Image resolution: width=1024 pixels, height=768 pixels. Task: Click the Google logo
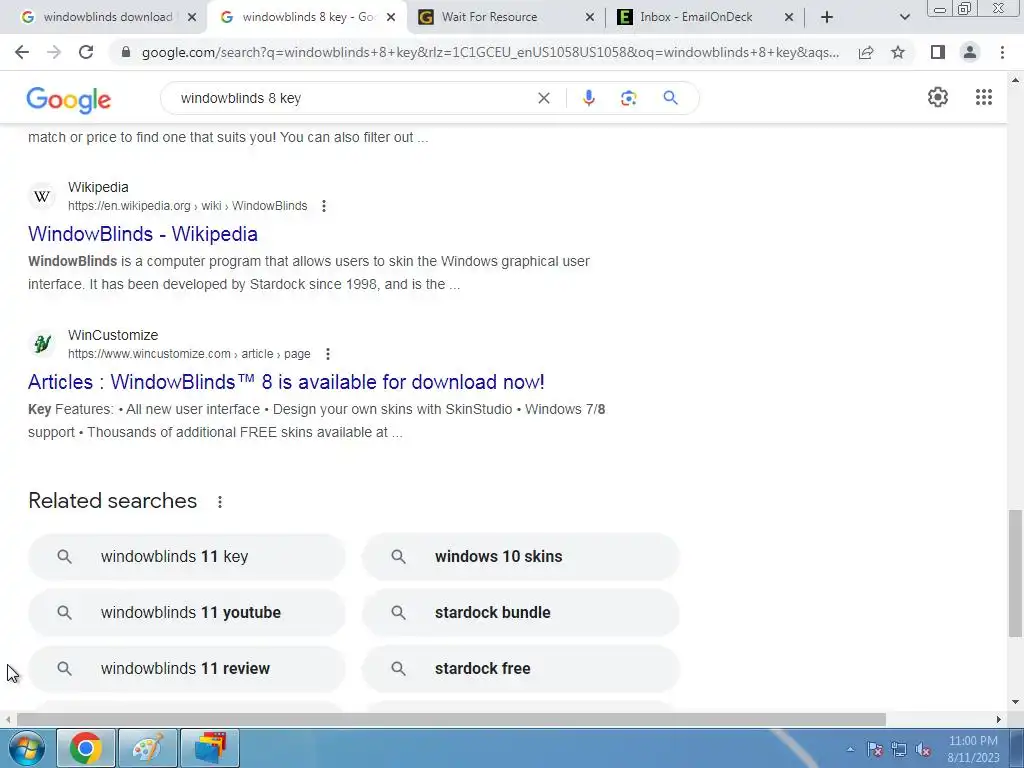pyautogui.click(x=69, y=99)
